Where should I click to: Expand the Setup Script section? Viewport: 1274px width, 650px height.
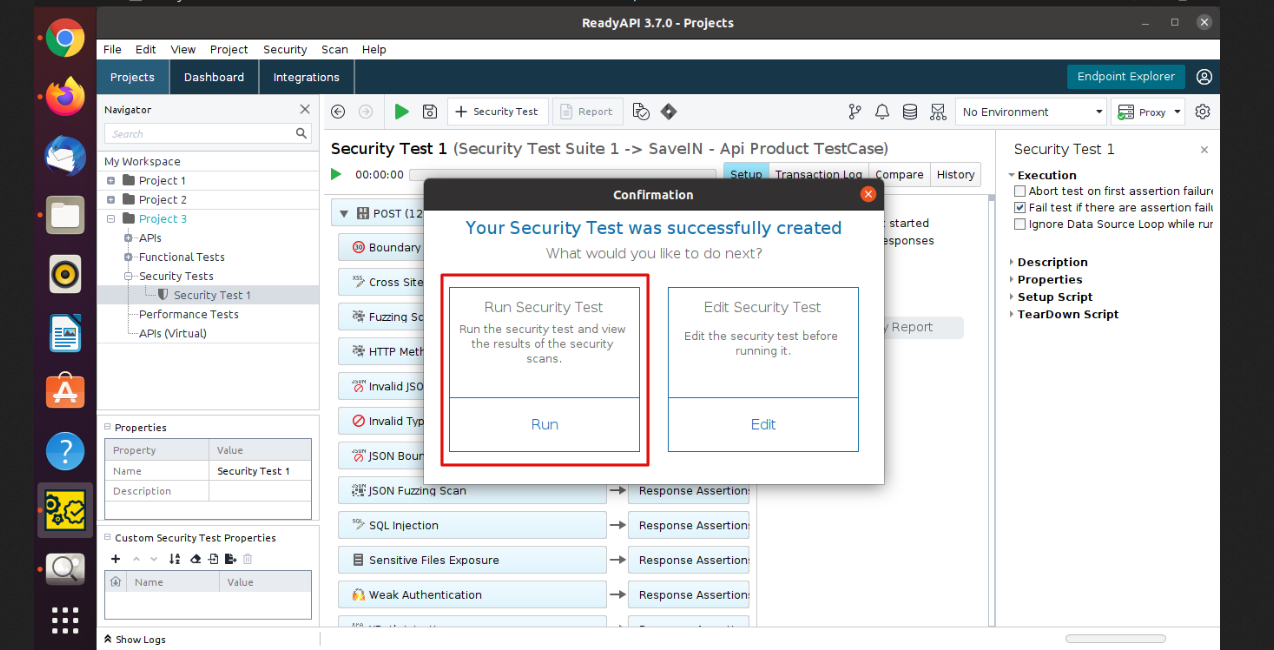click(1054, 297)
